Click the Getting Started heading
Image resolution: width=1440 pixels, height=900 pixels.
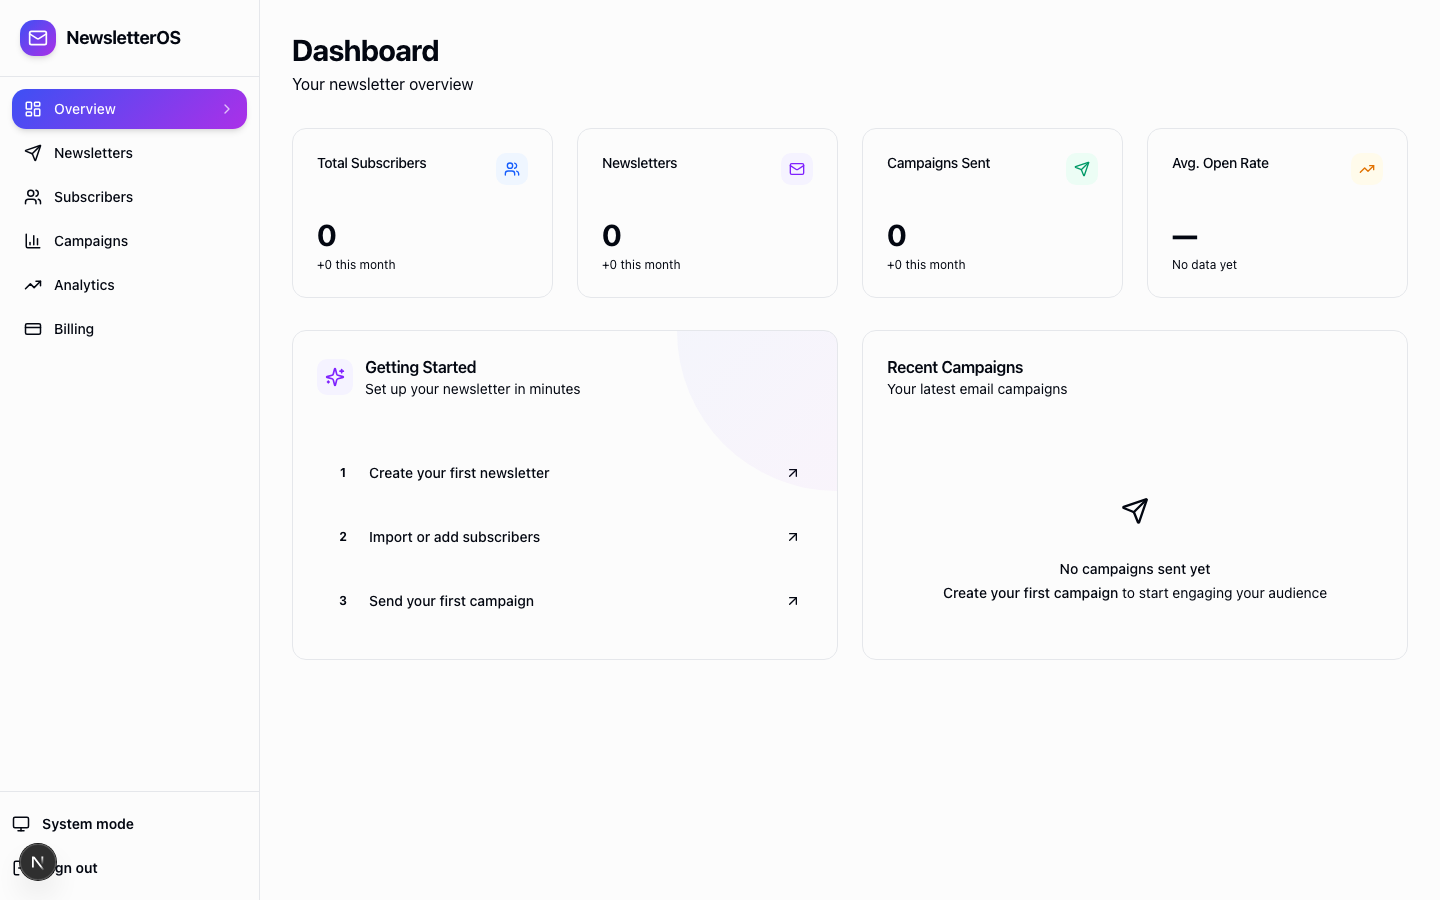click(421, 367)
